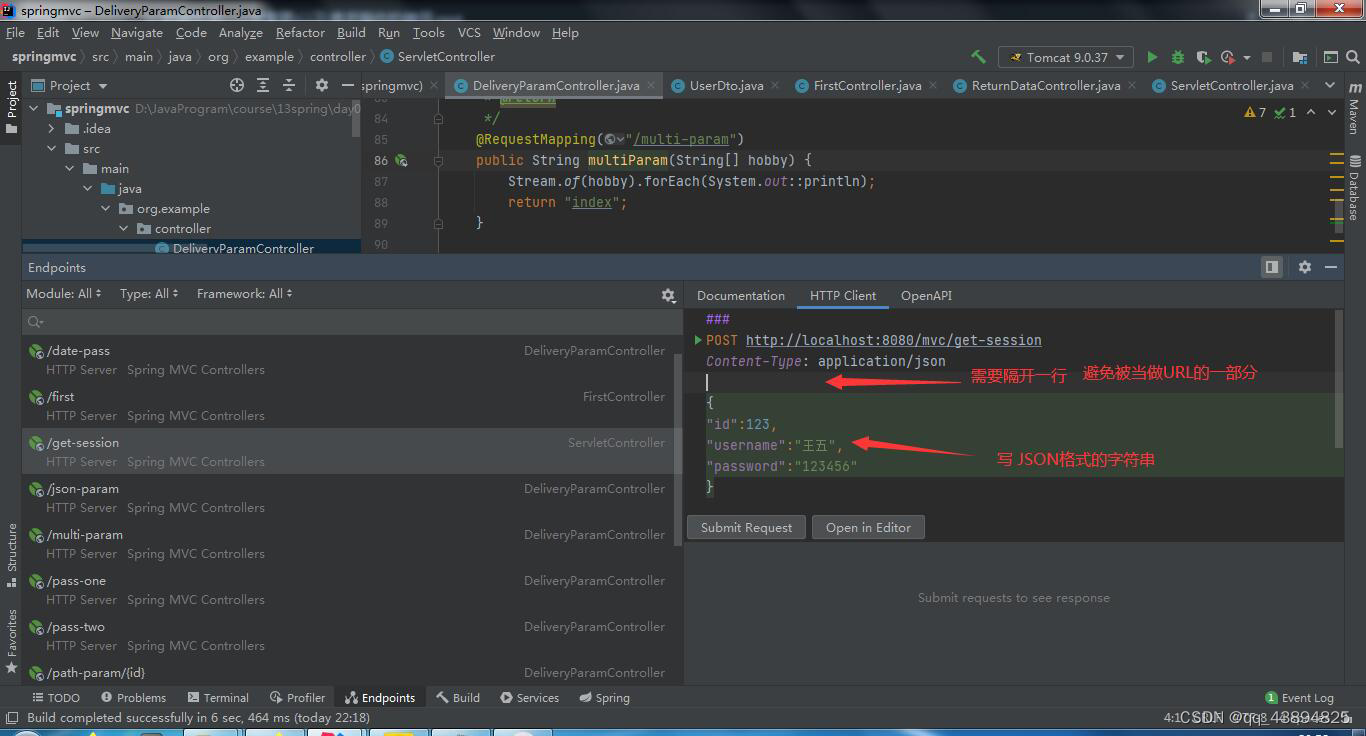Run the application with the green Run icon

pos(1151,57)
